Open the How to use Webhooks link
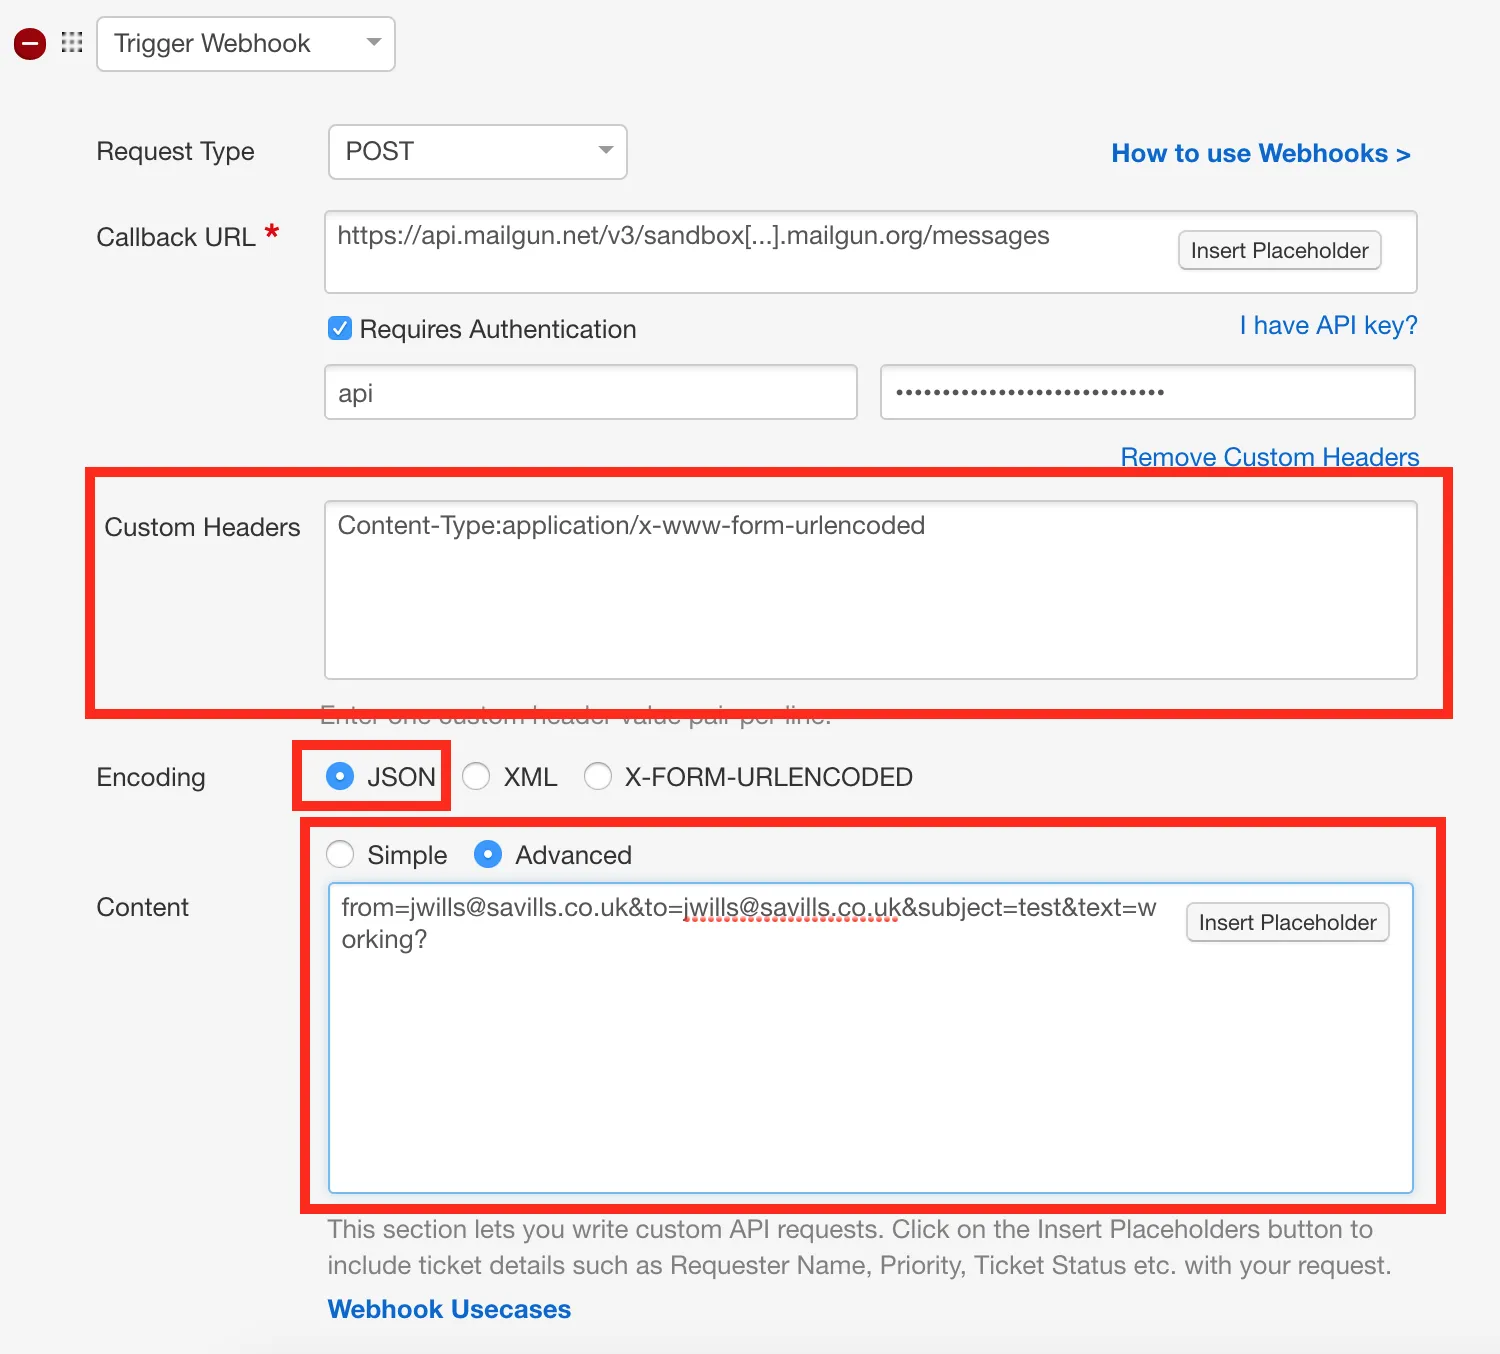This screenshot has width=1500, height=1354. 1261,153
